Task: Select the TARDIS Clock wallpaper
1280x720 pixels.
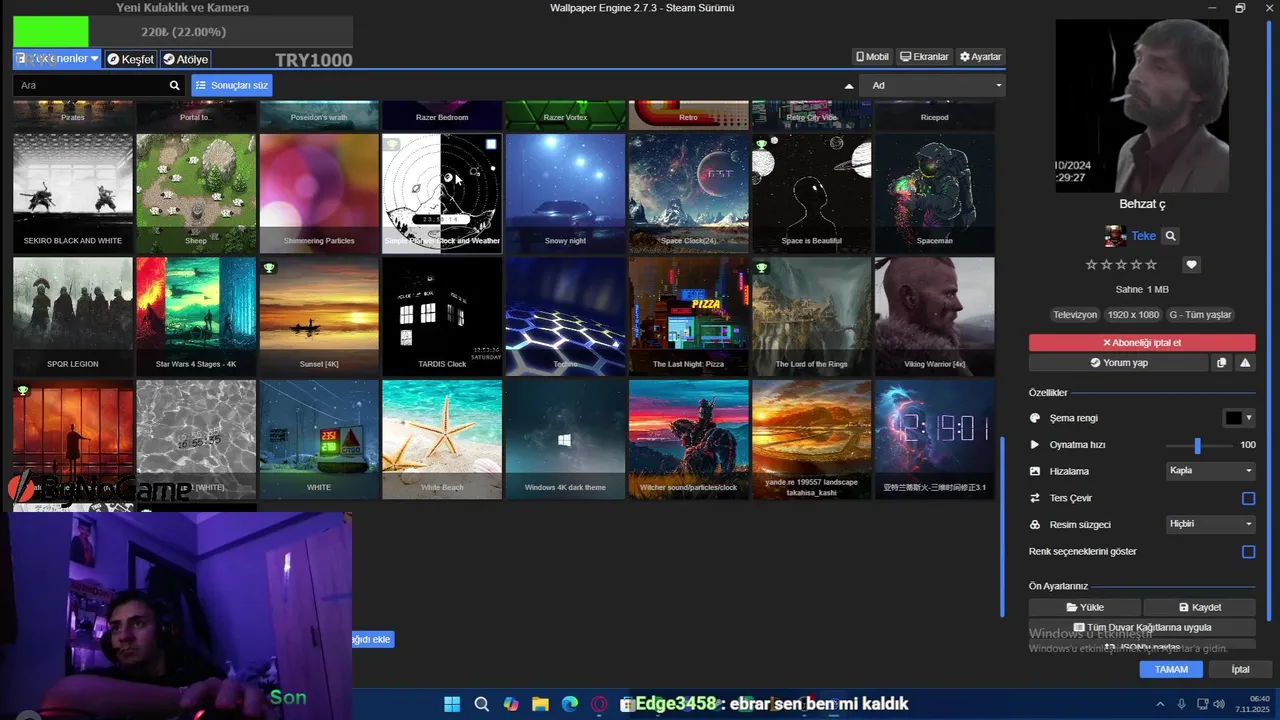Action: [442, 316]
